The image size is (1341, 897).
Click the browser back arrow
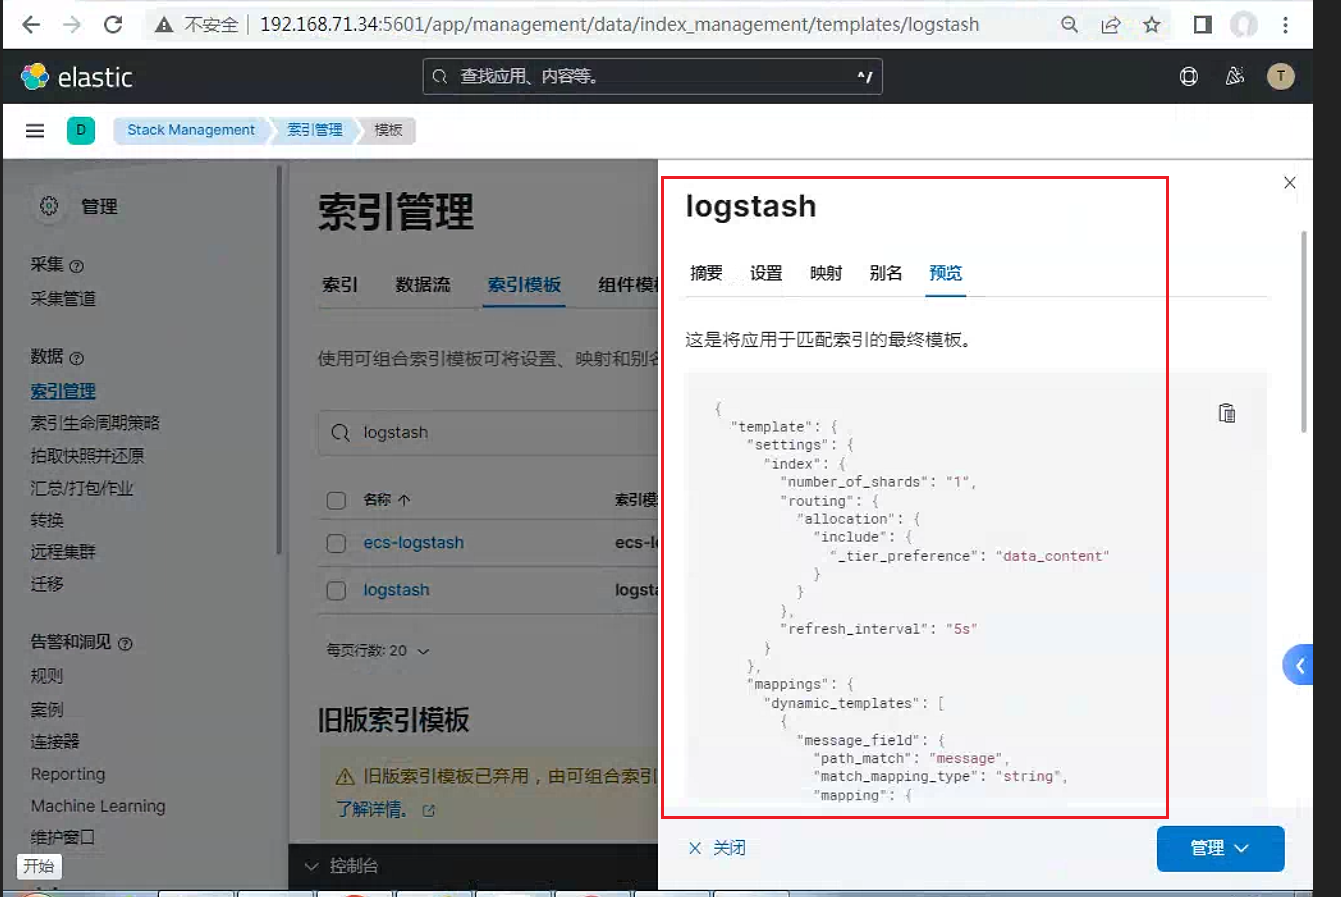click(x=31, y=25)
